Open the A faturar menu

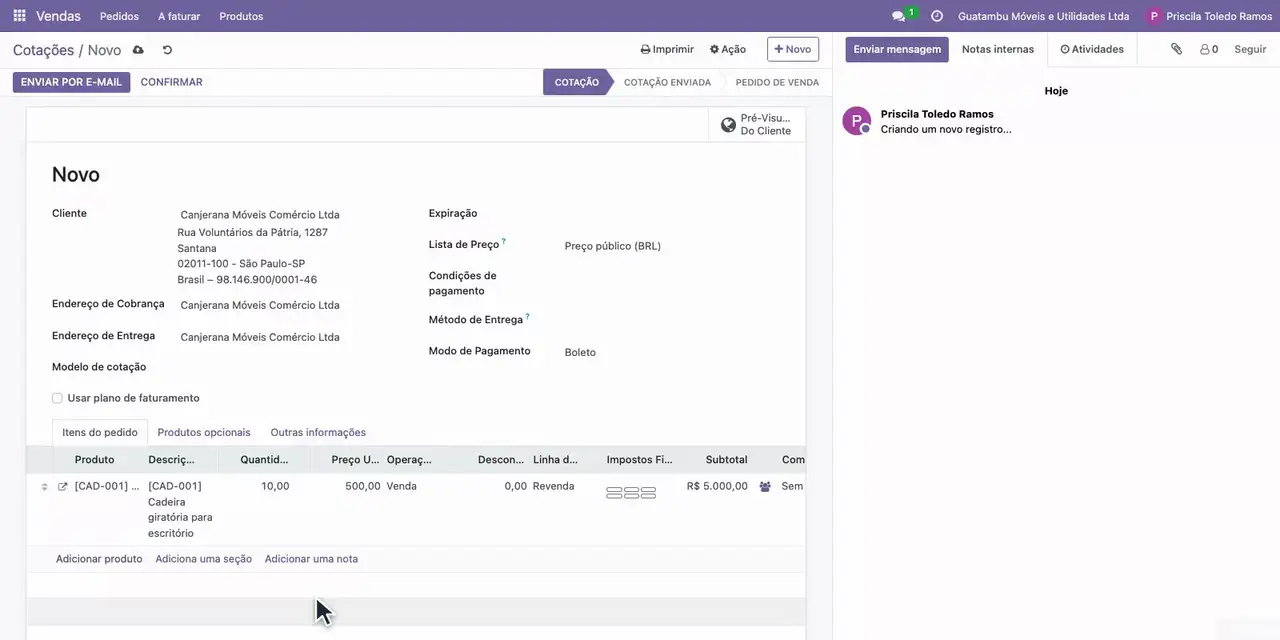[x=179, y=16]
